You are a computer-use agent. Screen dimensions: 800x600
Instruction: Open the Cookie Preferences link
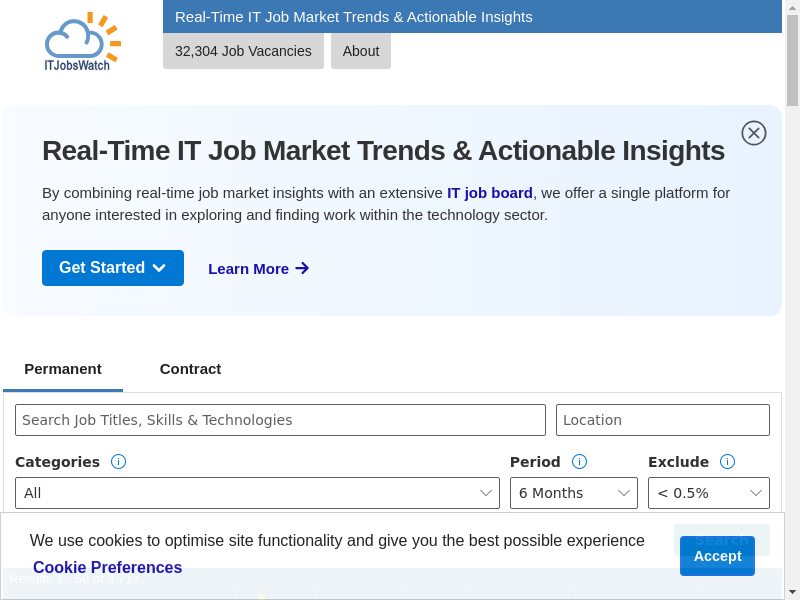tap(107, 568)
